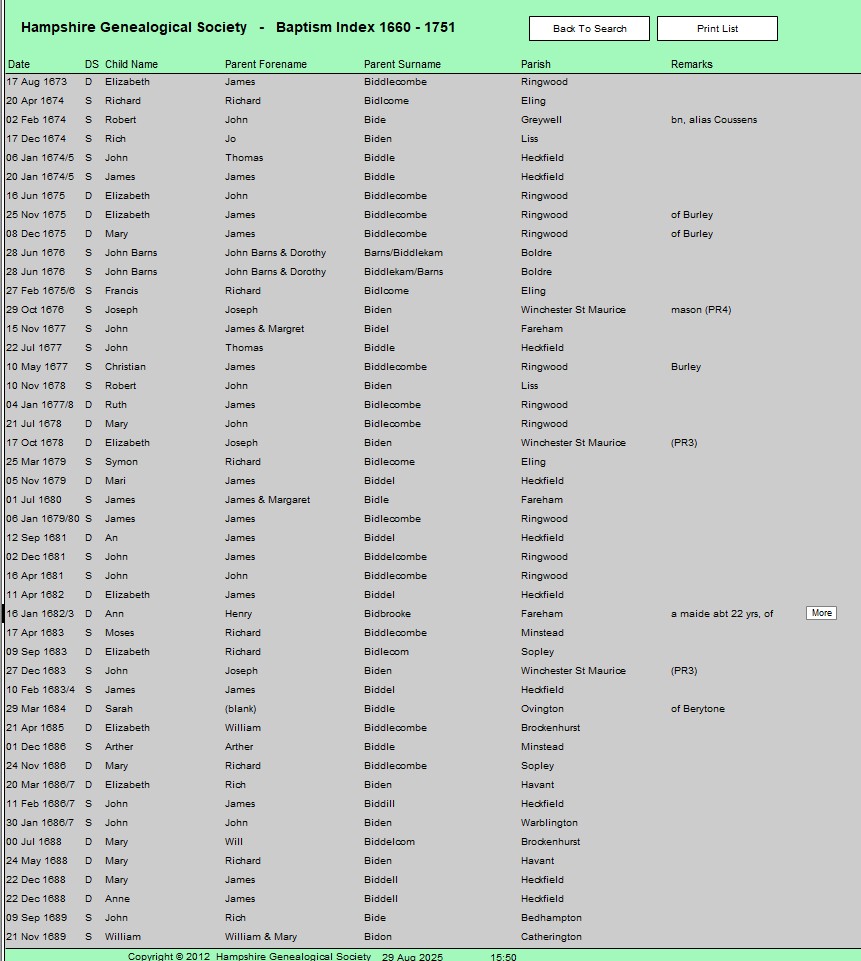Screen dimensions: 861x961
Task: Click child name Christian in the list
Action: click(x=125, y=367)
